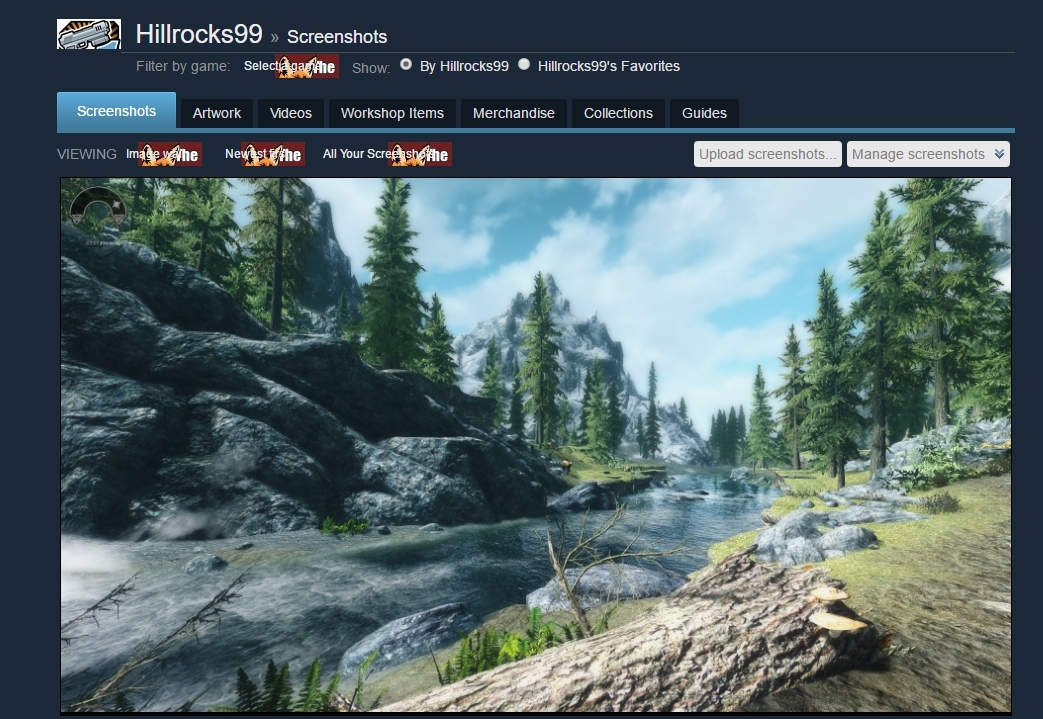The height and width of the screenshot is (719, 1043).
Task: Switch to the Workshop Items tab
Action: point(392,113)
